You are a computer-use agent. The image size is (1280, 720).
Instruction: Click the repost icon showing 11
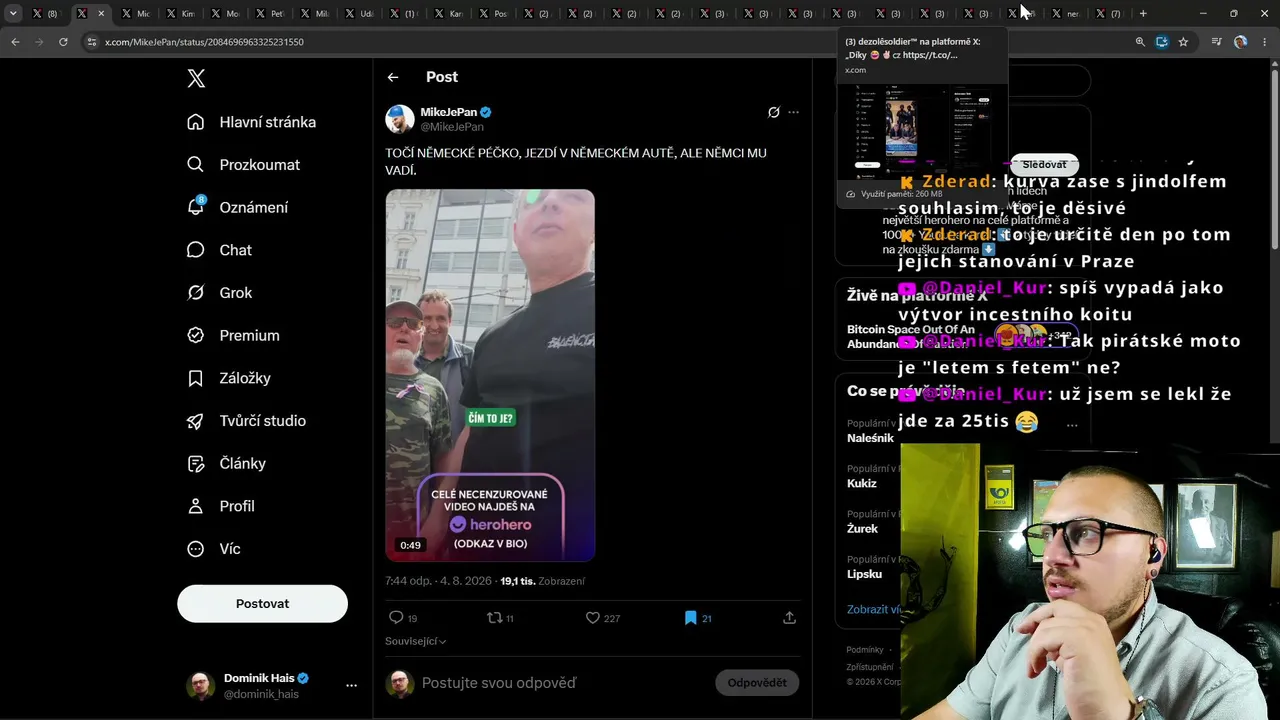coord(494,618)
